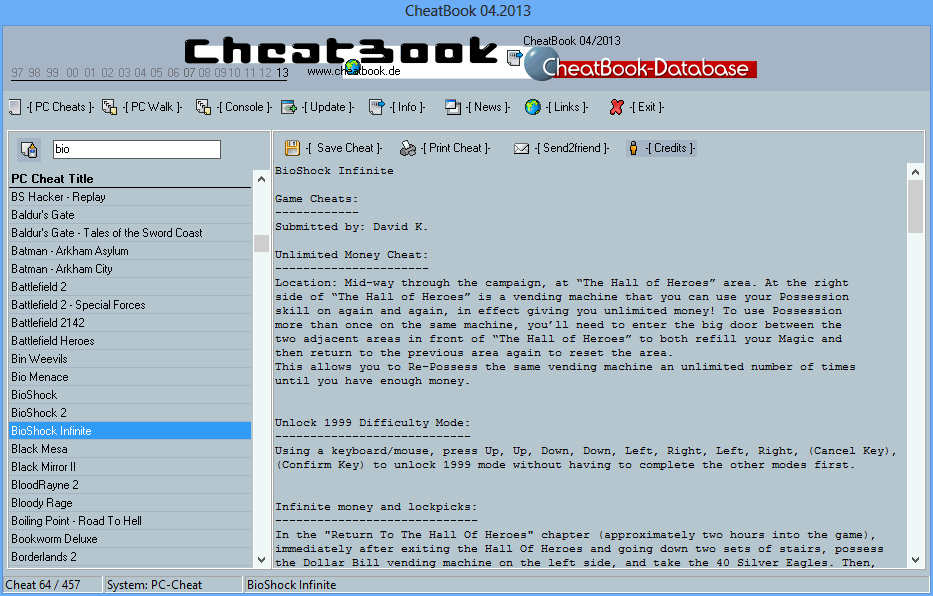Viewport: 933px width, 596px height.
Task: Click the Credits button label
Action: (670, 148)
